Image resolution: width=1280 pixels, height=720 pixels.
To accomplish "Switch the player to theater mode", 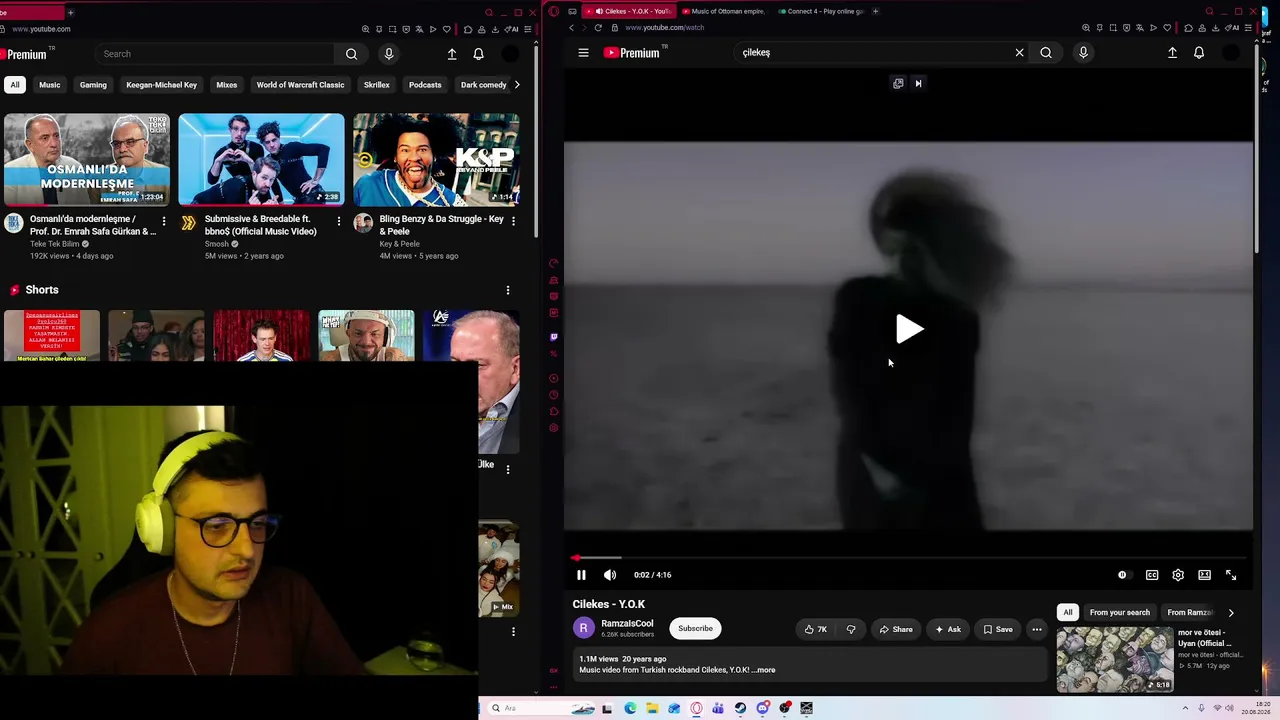I will [1204, 575].
